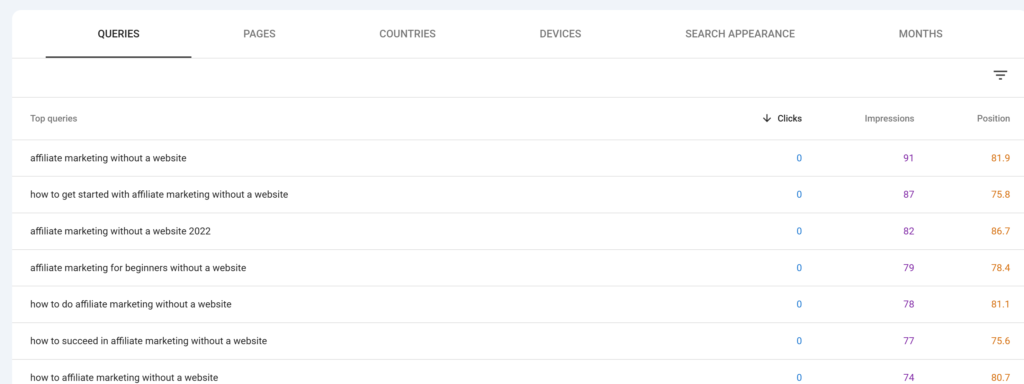The image size is (1024, 384).
Task: Open query 'how to get started with affiliate marketing without a website'
Action: (x=159, y=195)
